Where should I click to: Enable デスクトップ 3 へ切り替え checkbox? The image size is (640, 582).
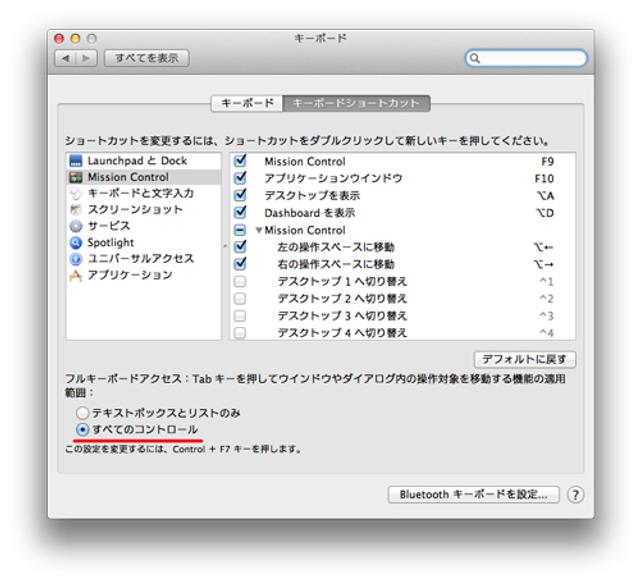coord(240,316)
